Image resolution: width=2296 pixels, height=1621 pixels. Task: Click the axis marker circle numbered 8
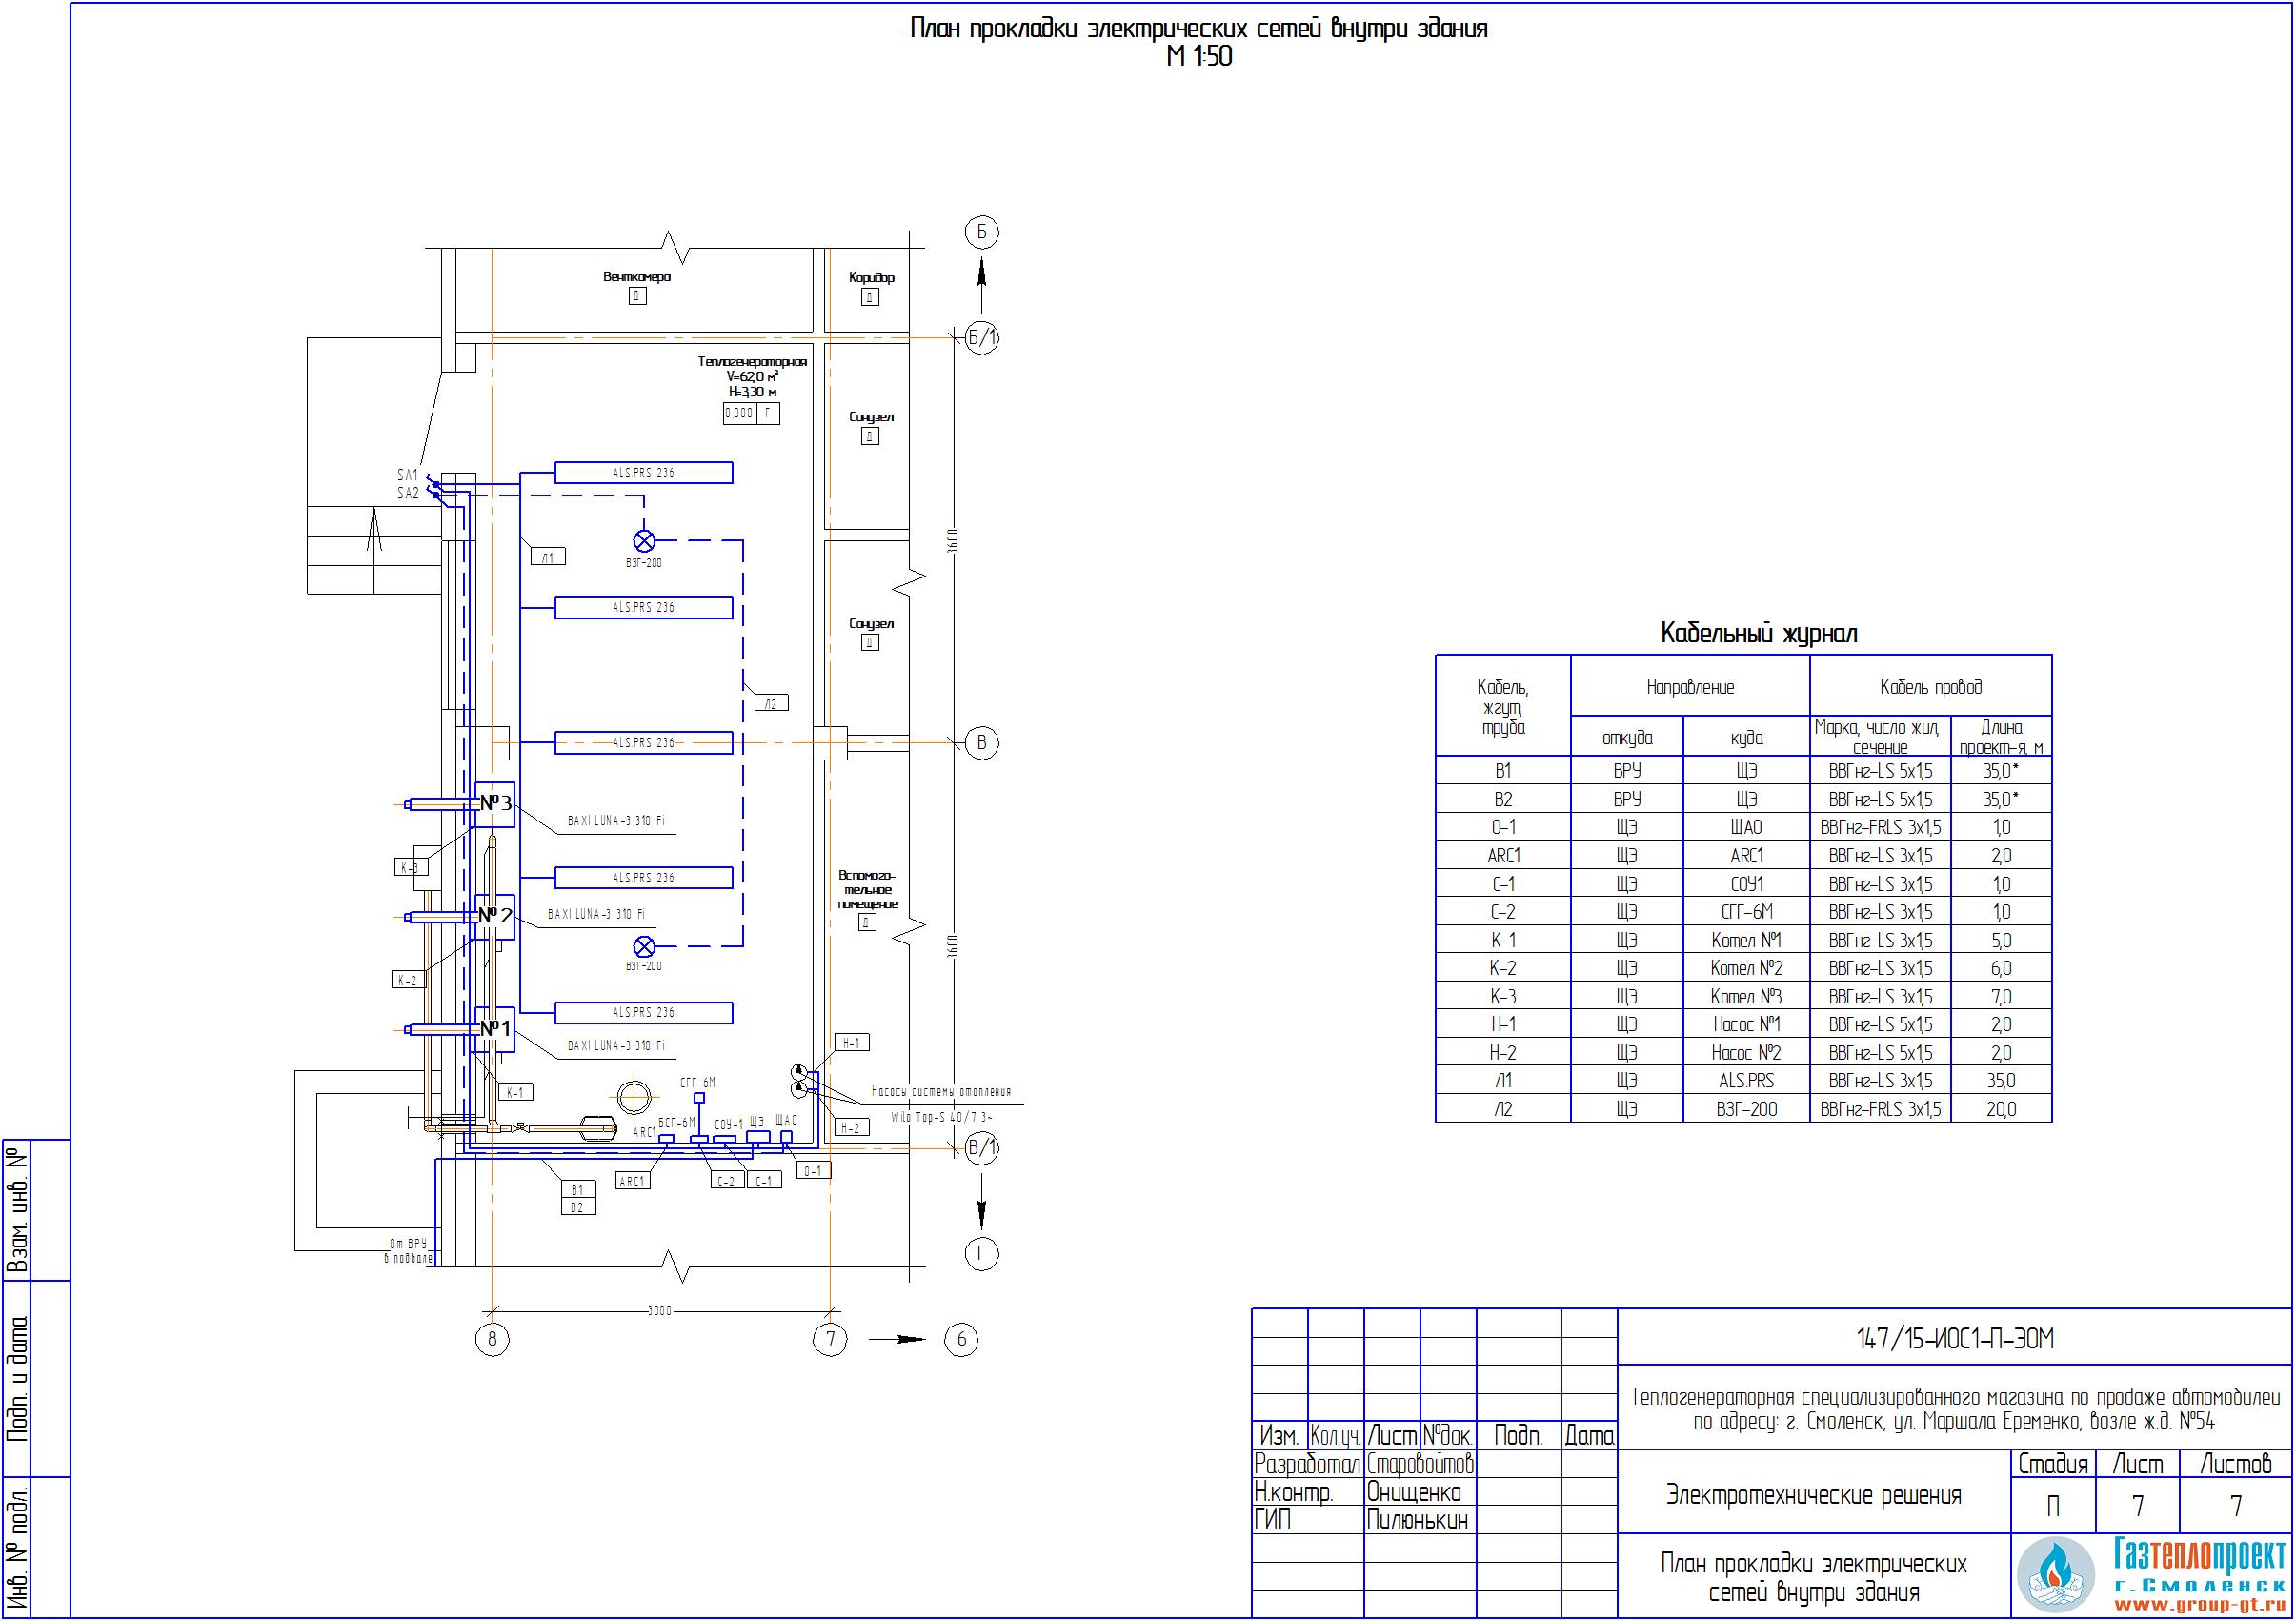[492, 1339]
